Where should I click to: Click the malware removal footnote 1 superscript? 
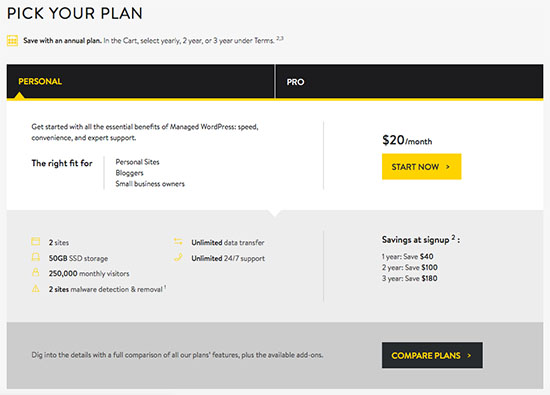click(165, 287)
